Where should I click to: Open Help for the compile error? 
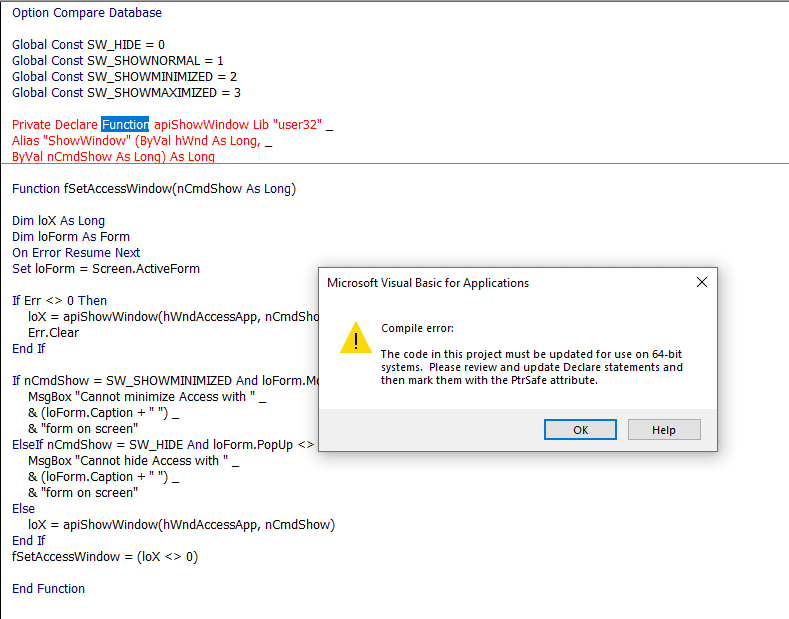pyautogui.click(x=664, y=430)
